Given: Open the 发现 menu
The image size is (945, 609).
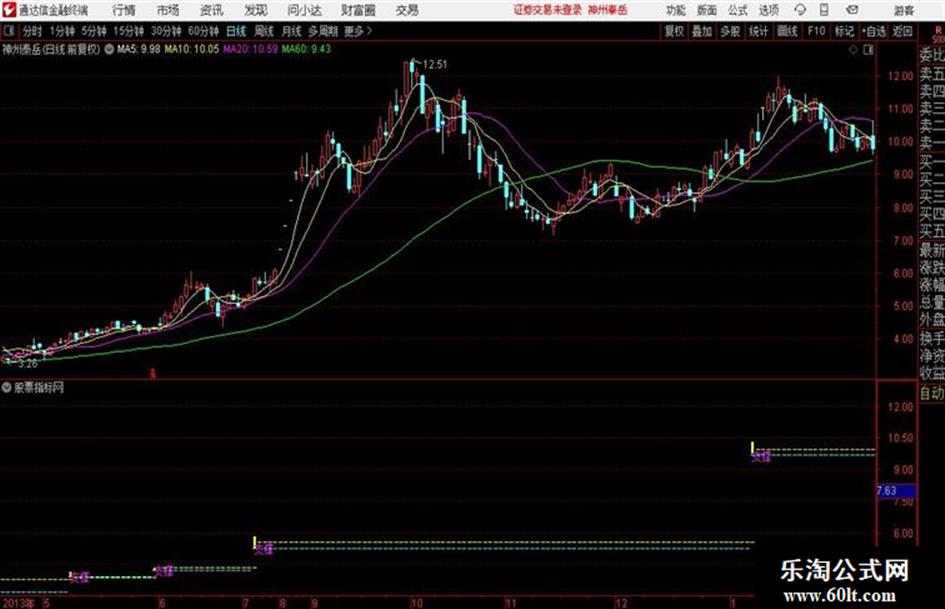Looking at the screenshot, I should [256, 10].
